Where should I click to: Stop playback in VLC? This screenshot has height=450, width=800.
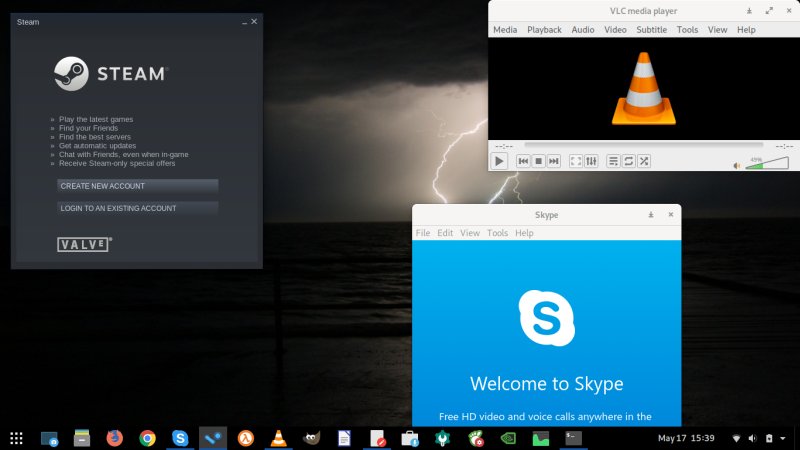[x=538, y=161]
